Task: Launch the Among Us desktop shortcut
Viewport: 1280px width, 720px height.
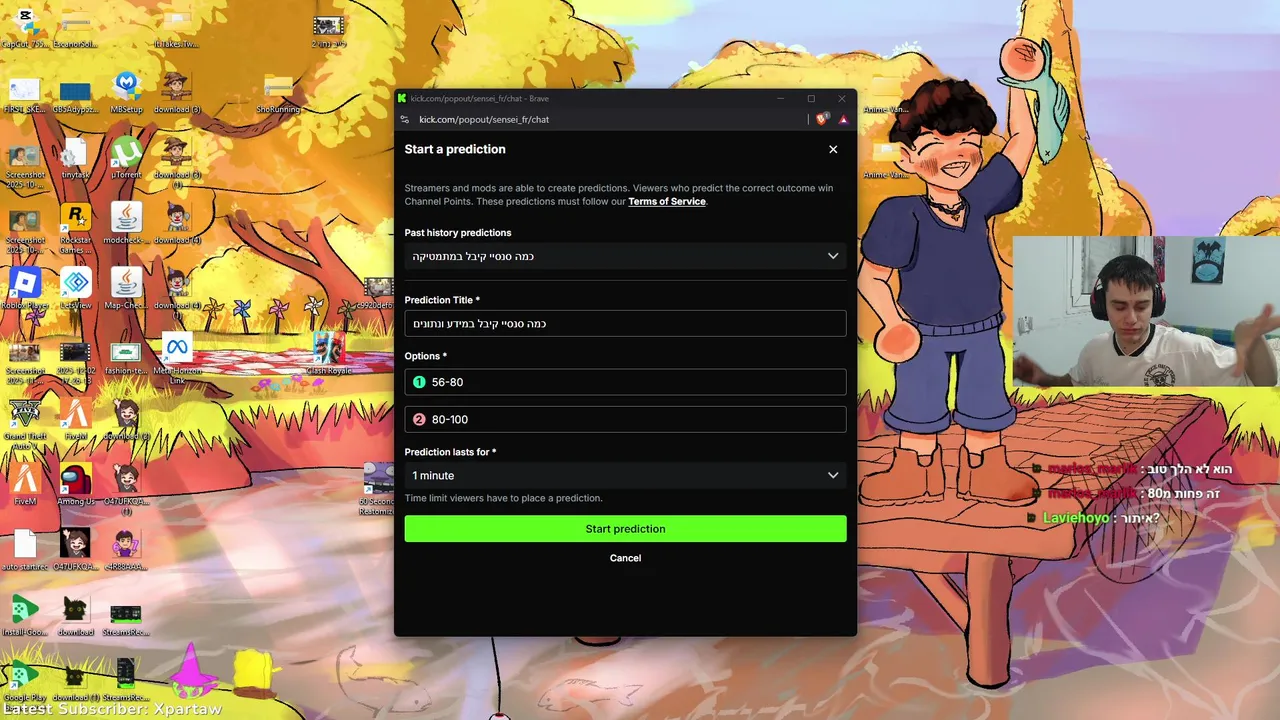Action: coord(75,485)
